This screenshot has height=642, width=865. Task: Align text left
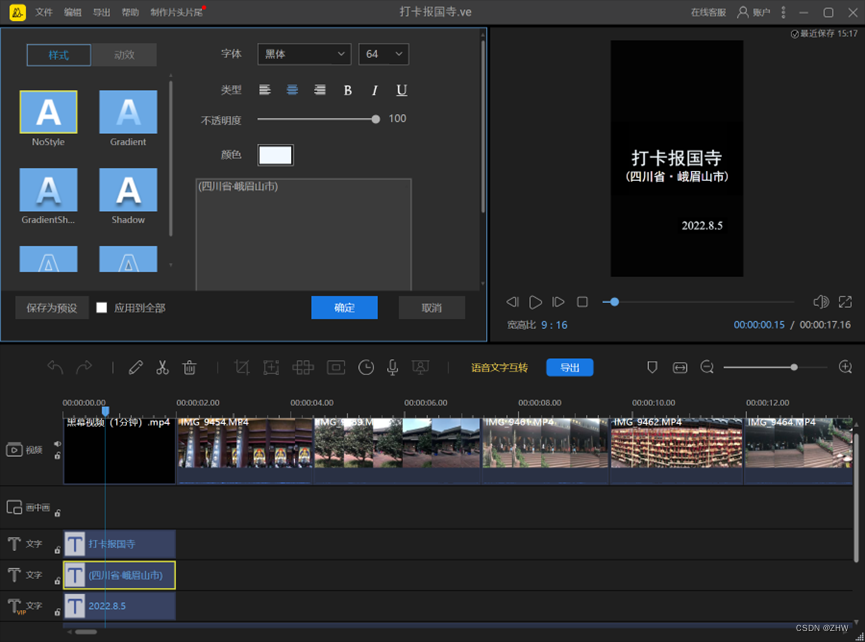point(265,90)
